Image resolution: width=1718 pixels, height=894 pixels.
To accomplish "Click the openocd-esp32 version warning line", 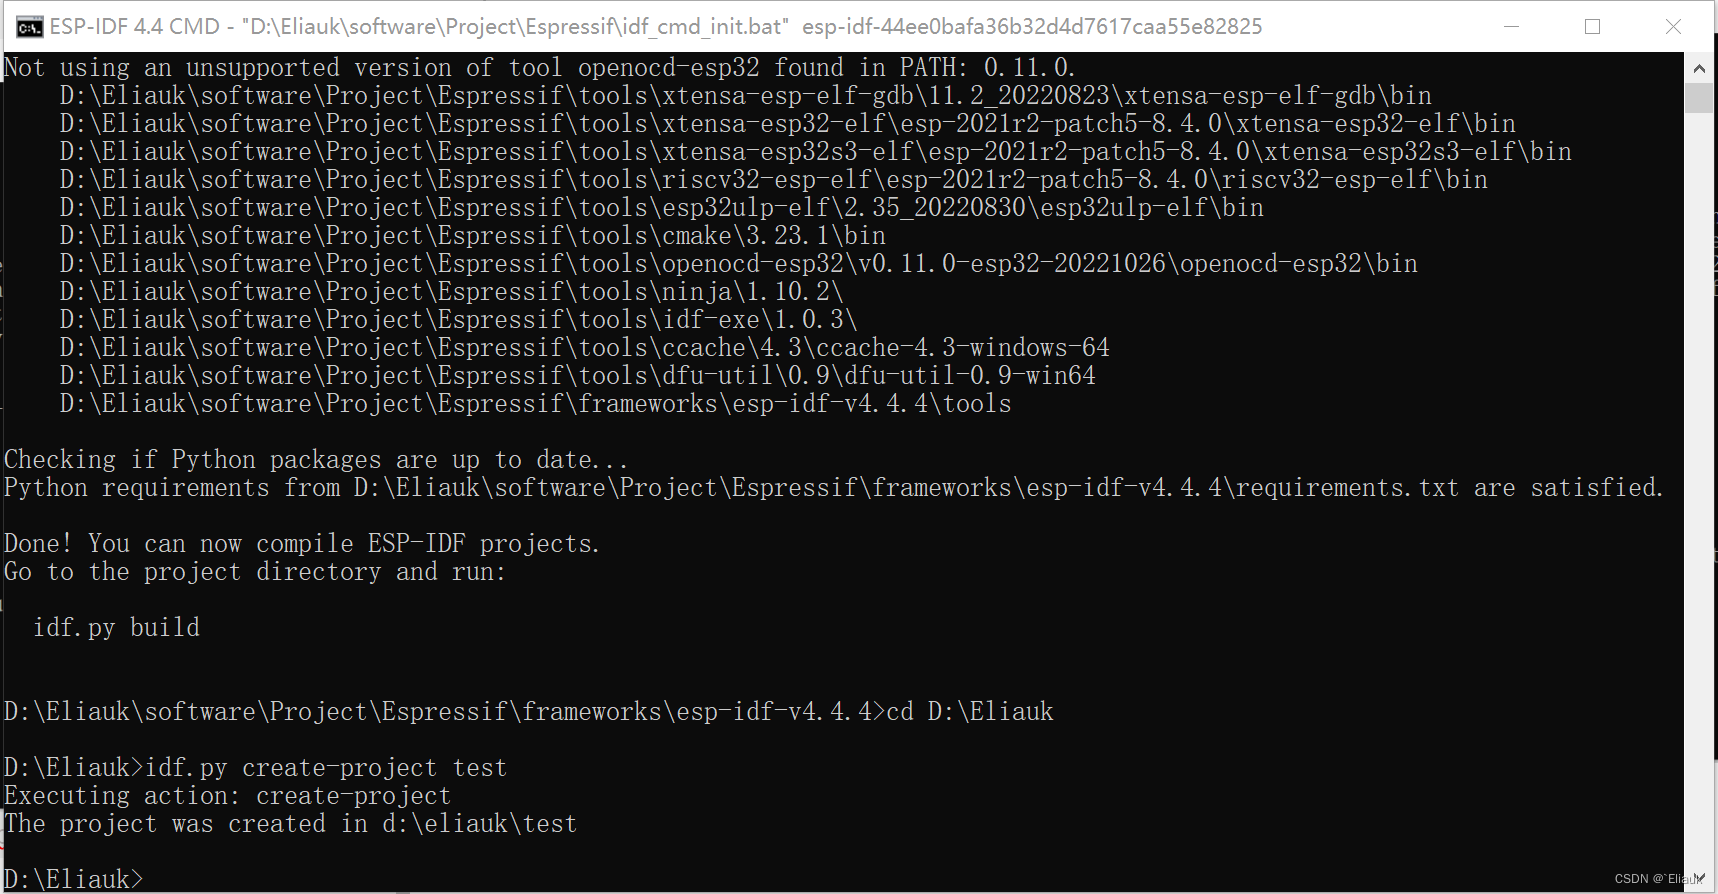I will [x=537, y=67].
